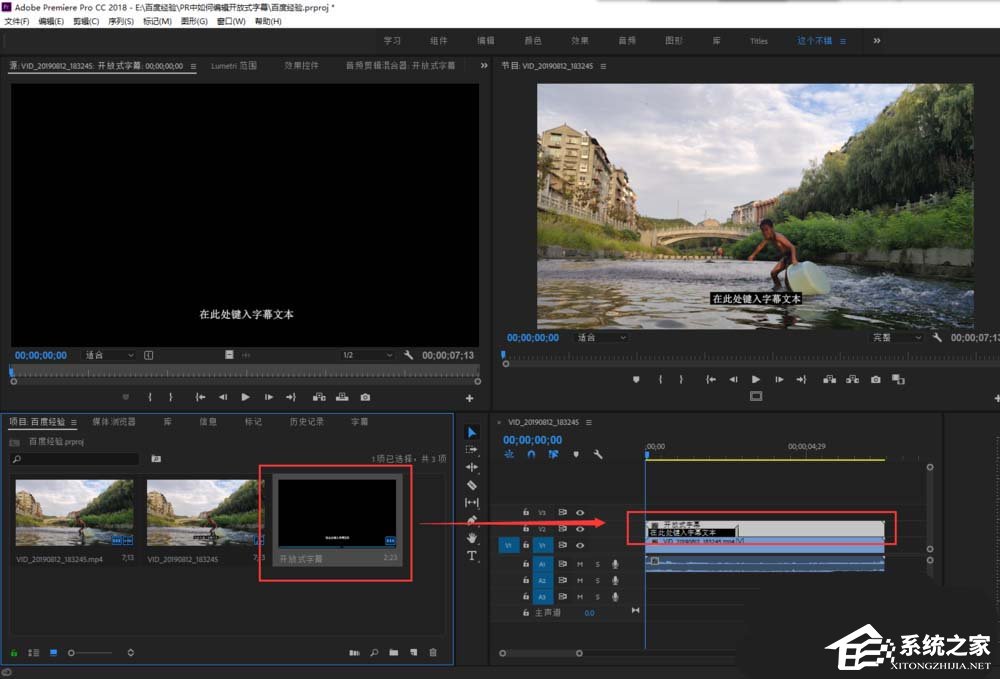
Task: Play the Program monitor video
Action: coord(756,380)
